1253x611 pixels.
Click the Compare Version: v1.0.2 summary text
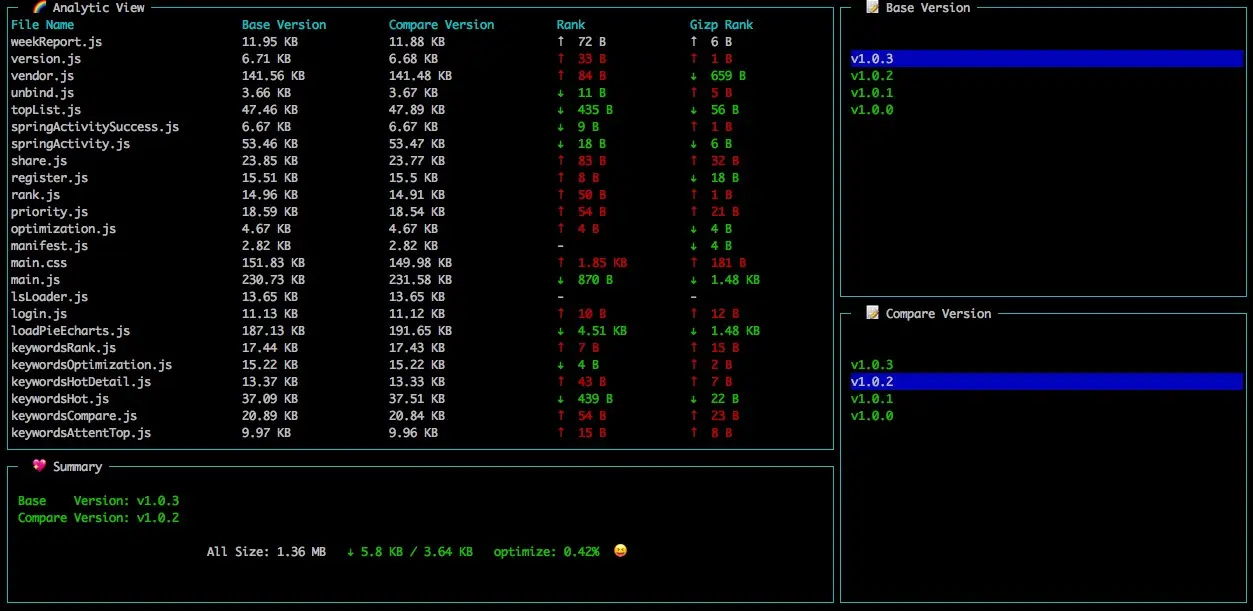(97, 517)
